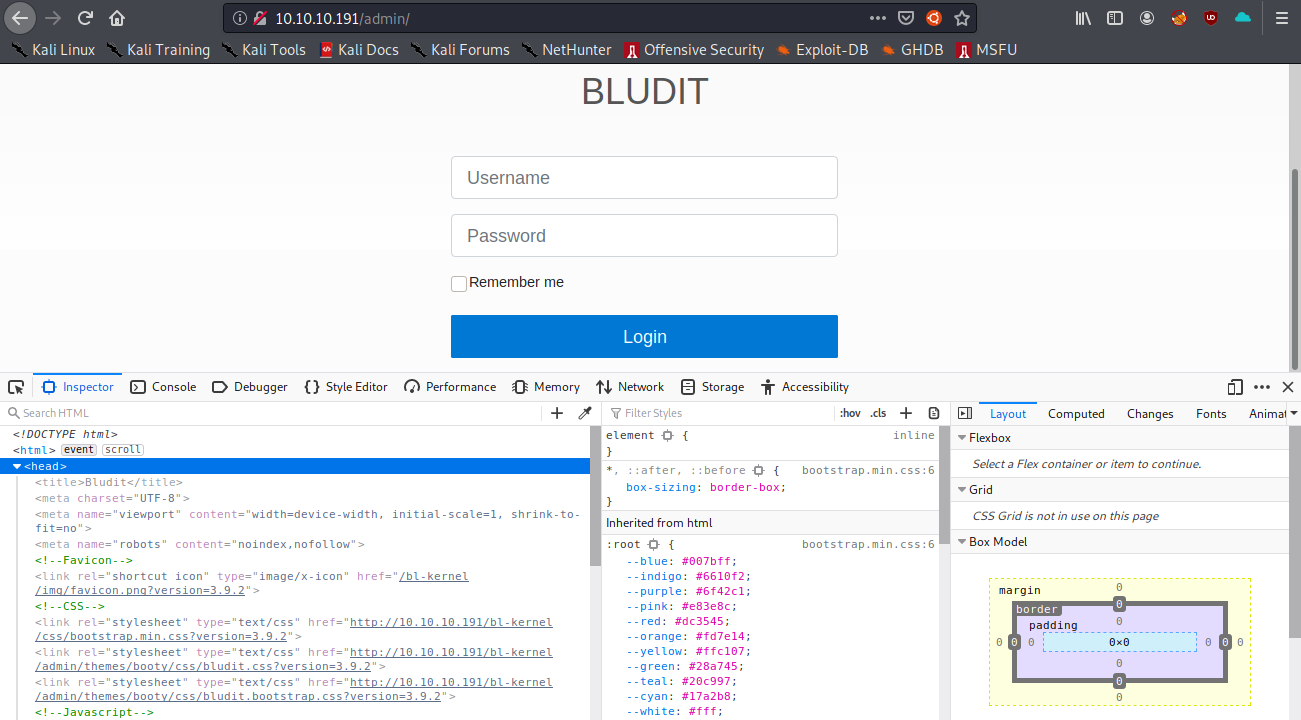
Task: Collapse the Box Model section
Action: click(962, 542)
